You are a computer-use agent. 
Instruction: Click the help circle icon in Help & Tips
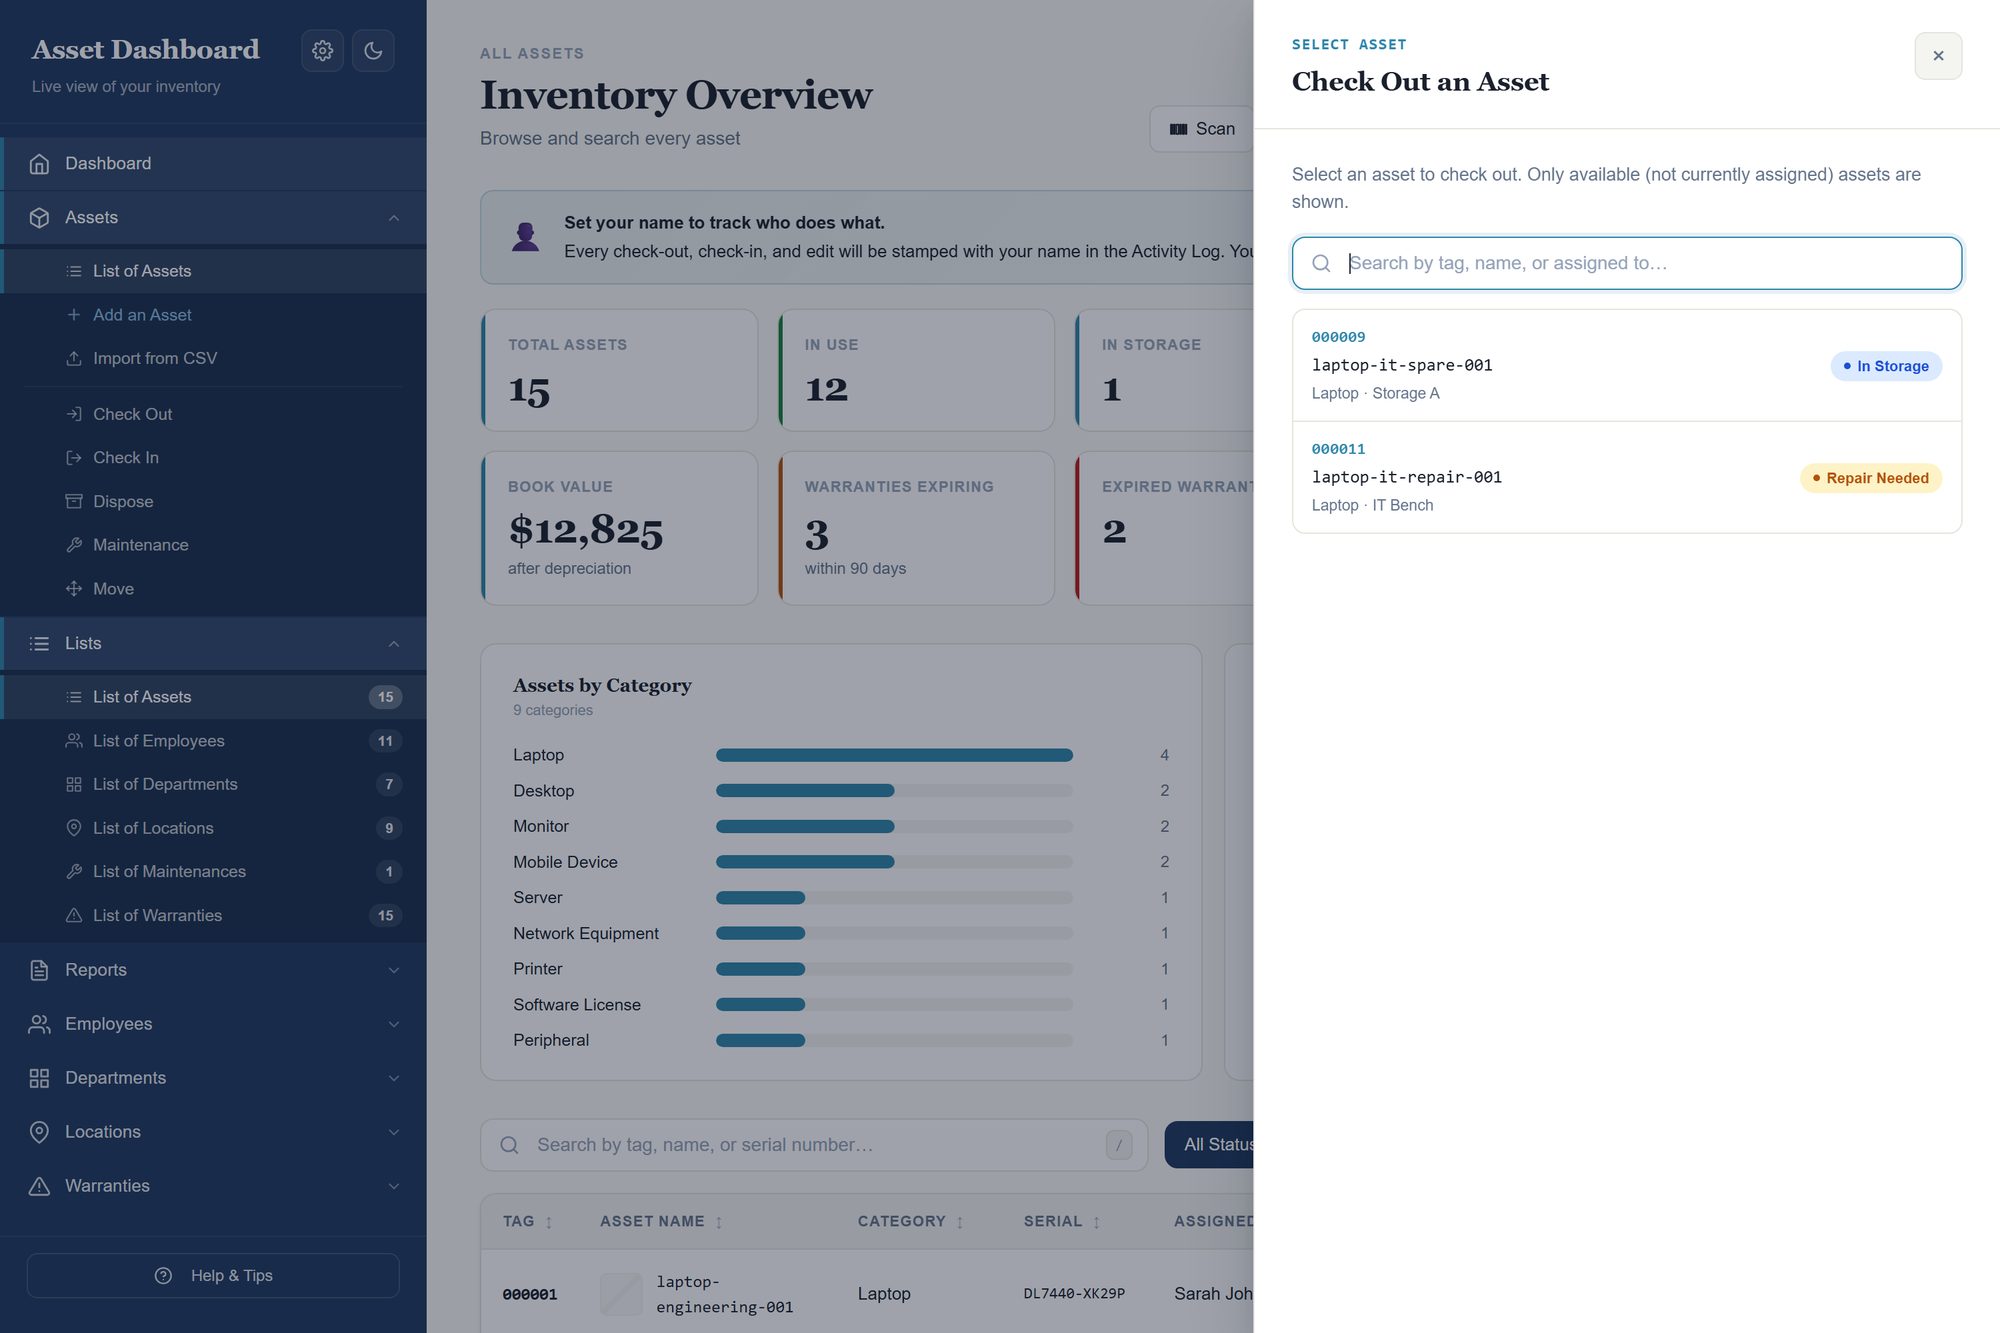(164, 1276)
